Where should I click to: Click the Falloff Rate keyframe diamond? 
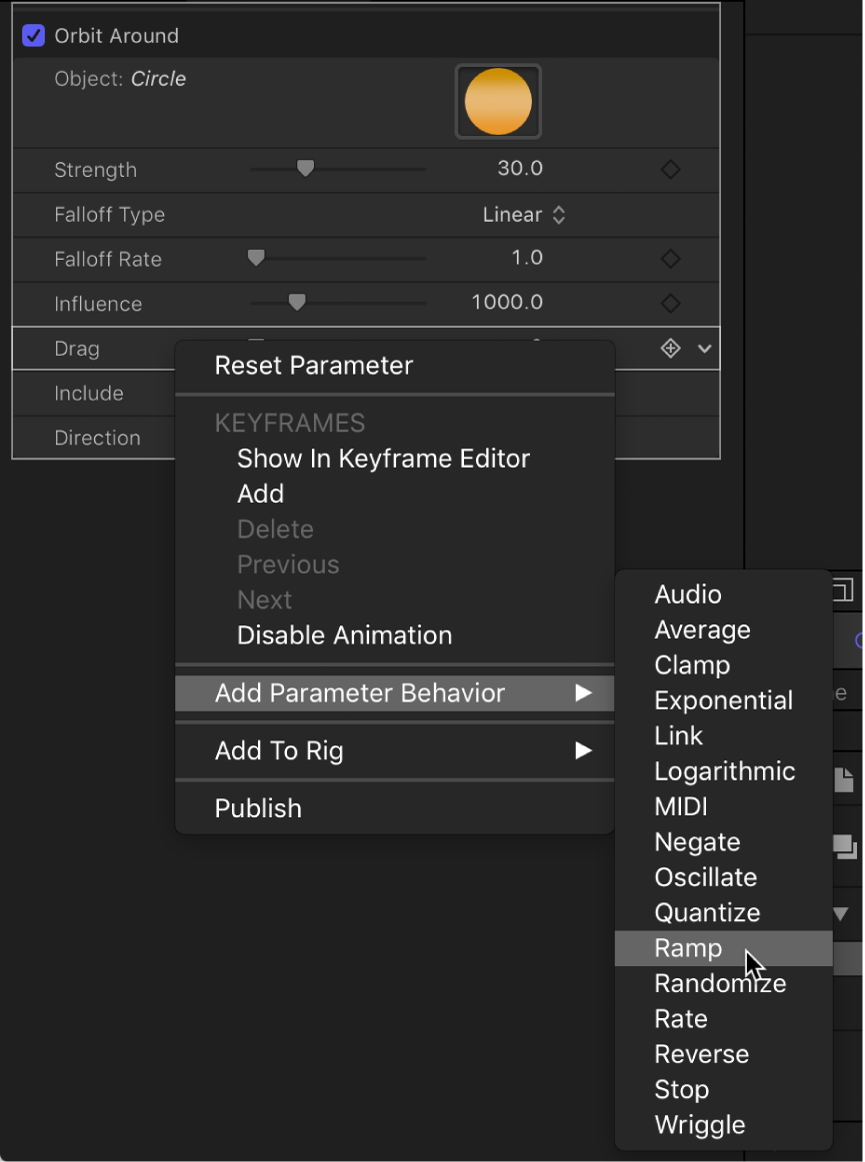coord(671,259)
